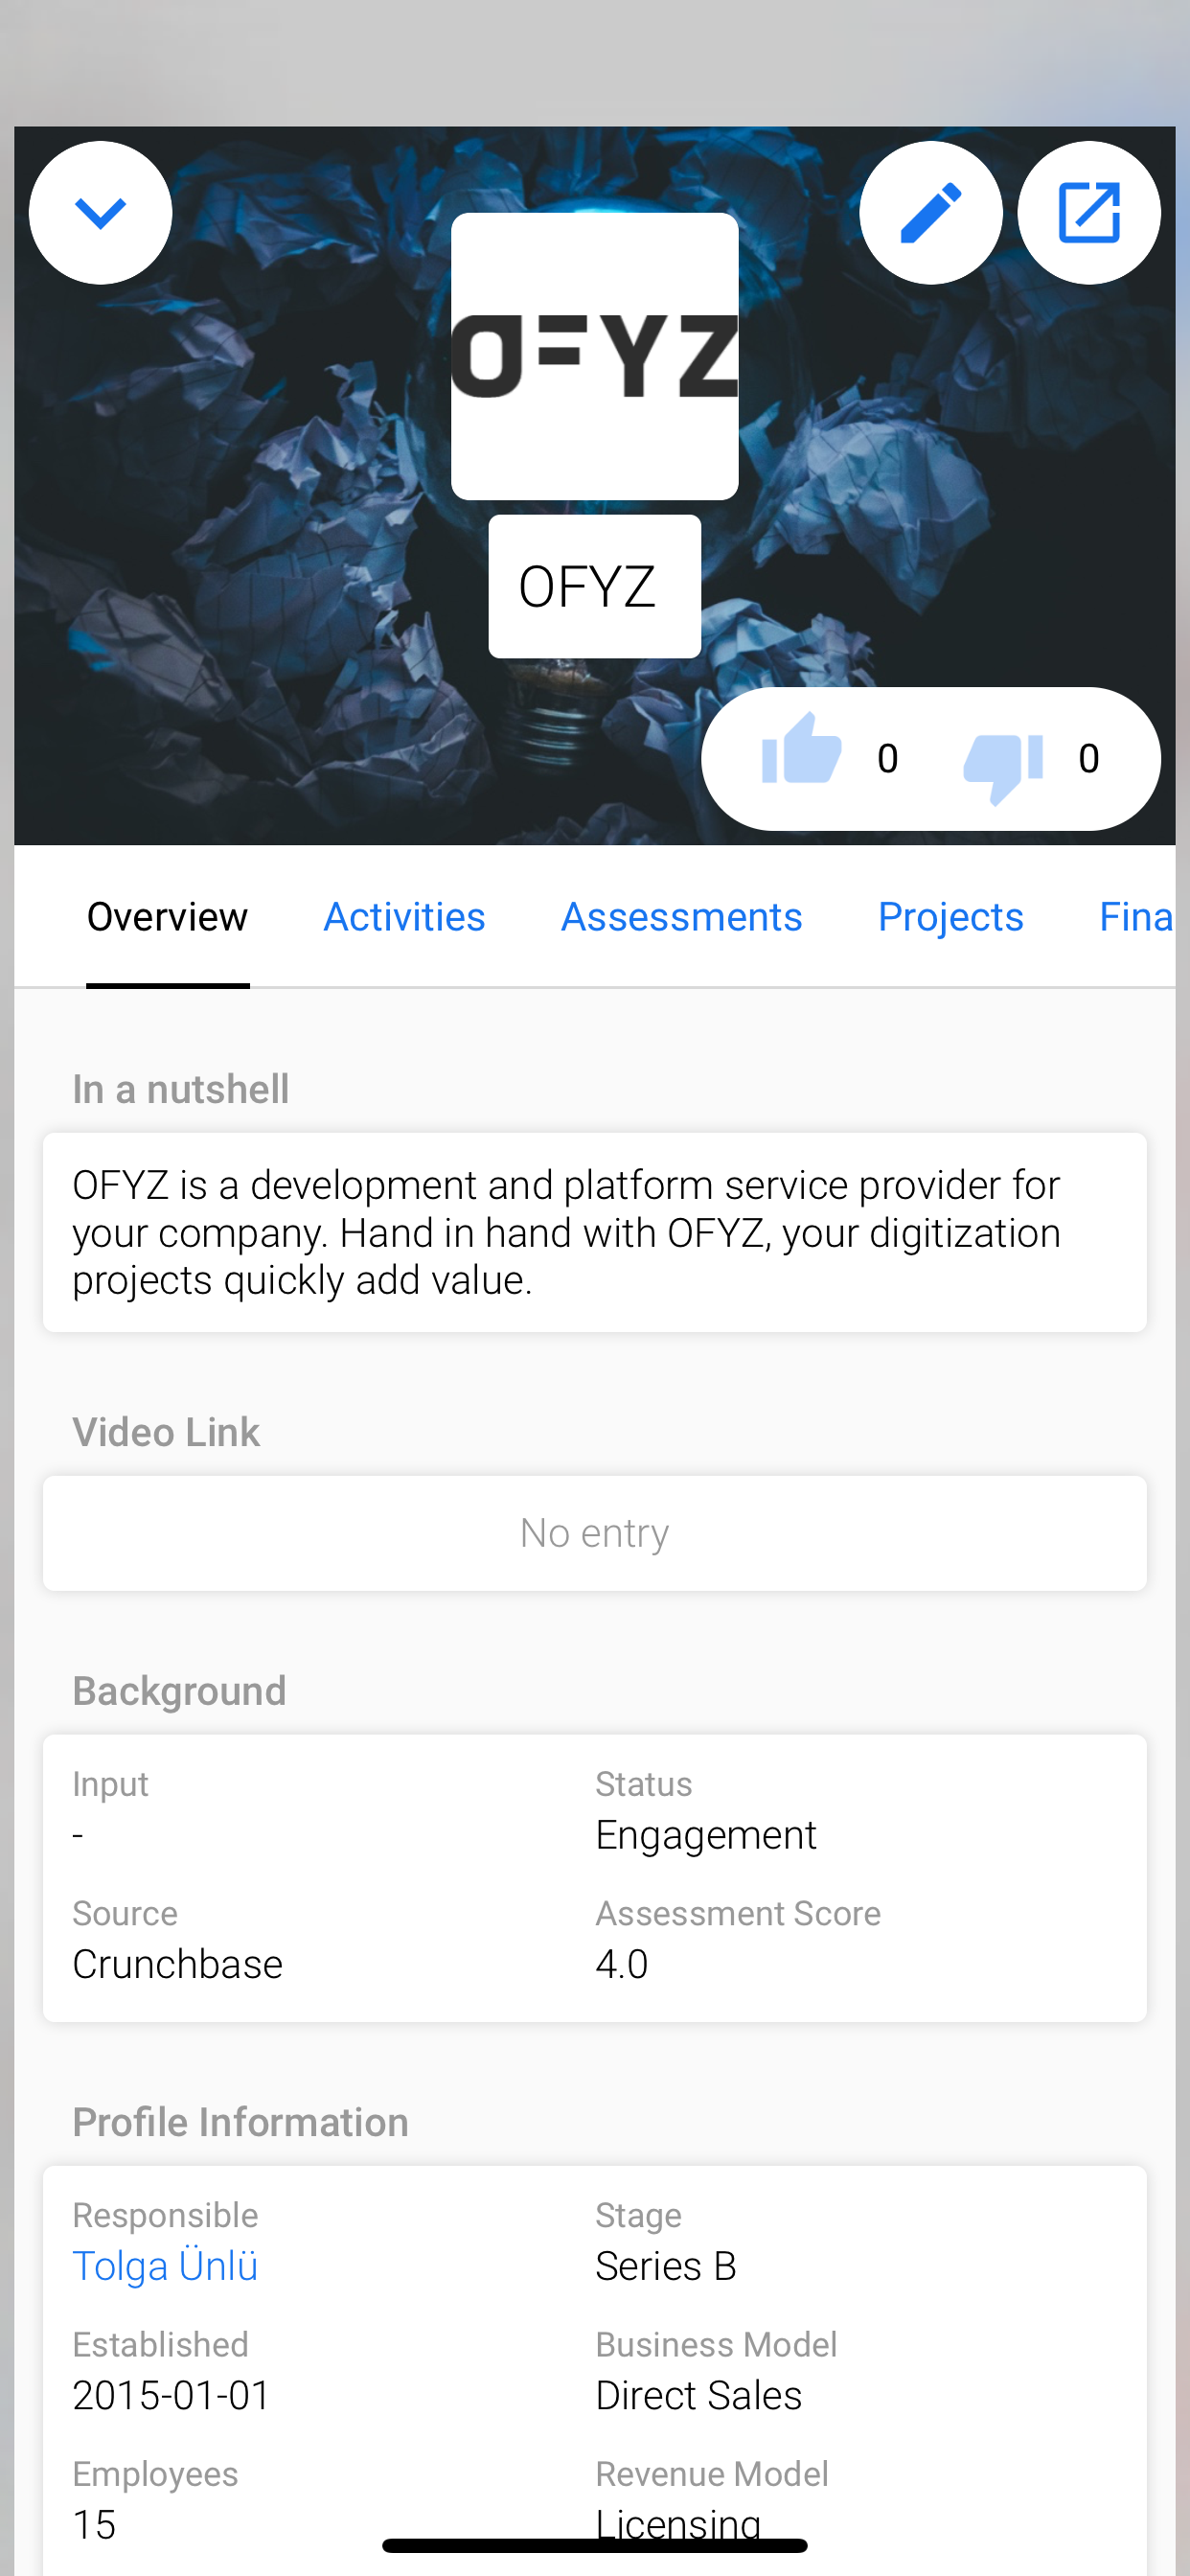
Task: Select the Direct Sales business model
Action: point(698,2395)
